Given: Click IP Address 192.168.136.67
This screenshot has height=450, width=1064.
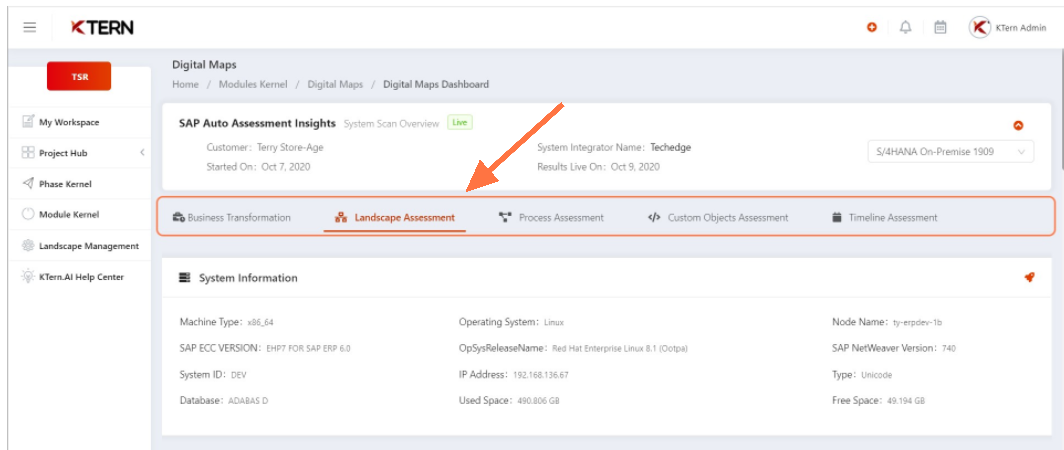Looking at the screenshot, I should tap(540, 375).
